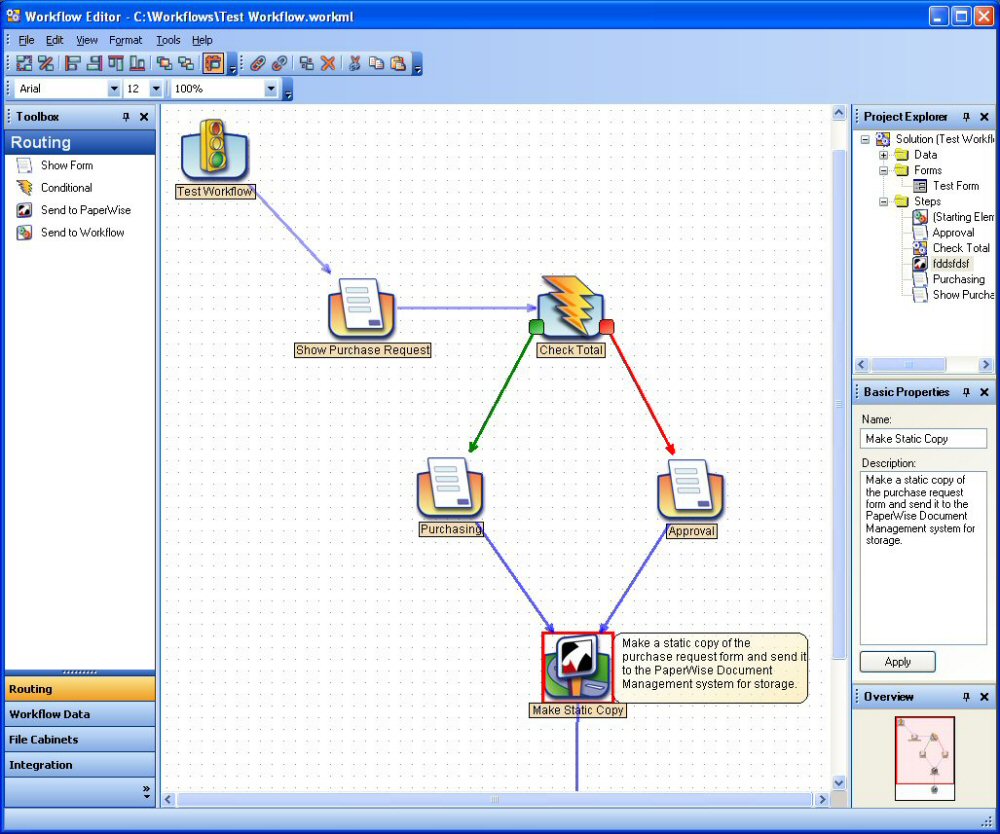Toggle auto-hide pin on Basic Properties panel

tap(967, 393)
